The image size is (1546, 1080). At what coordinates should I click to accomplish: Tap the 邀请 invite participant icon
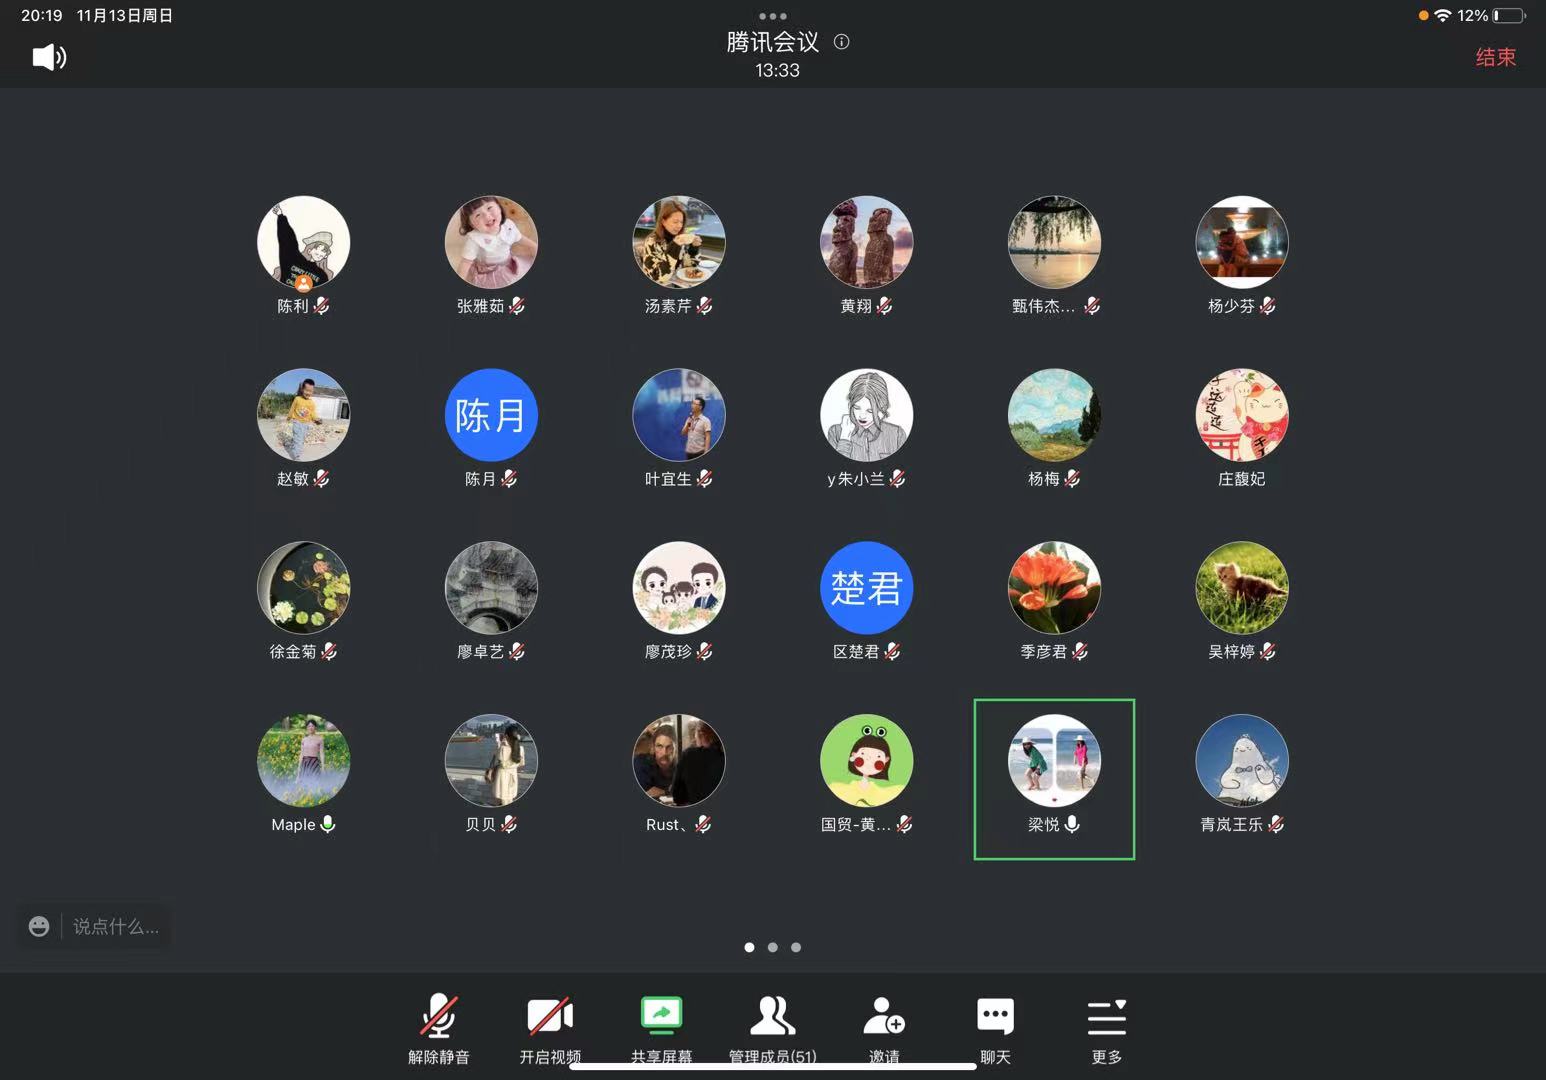884,1028
